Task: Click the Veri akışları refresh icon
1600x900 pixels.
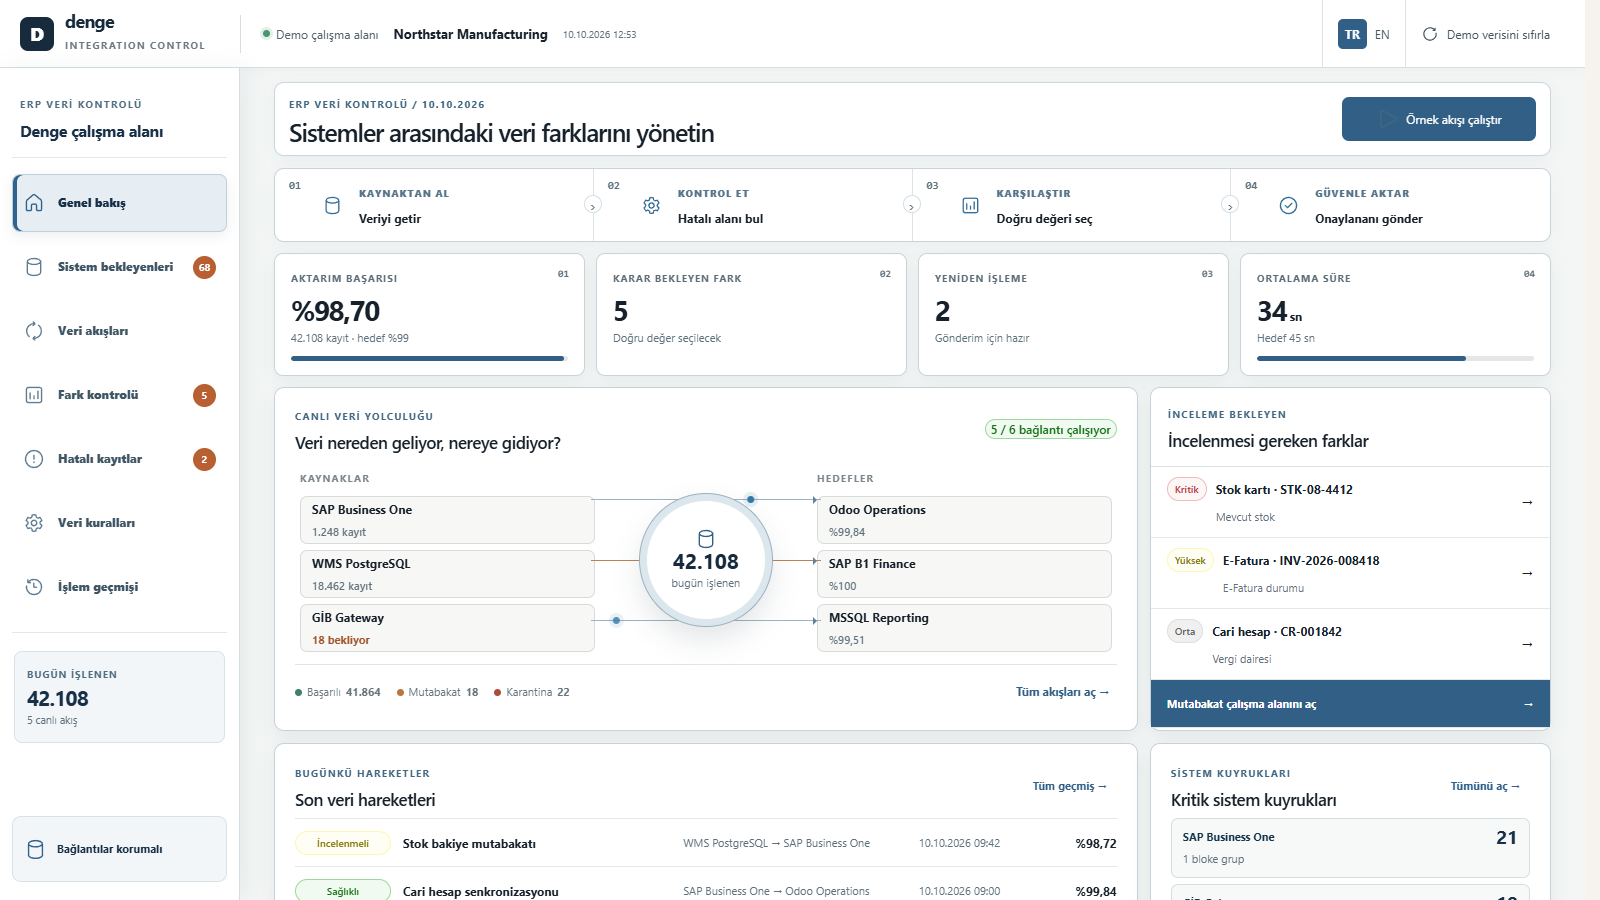Action: point(34,331)
